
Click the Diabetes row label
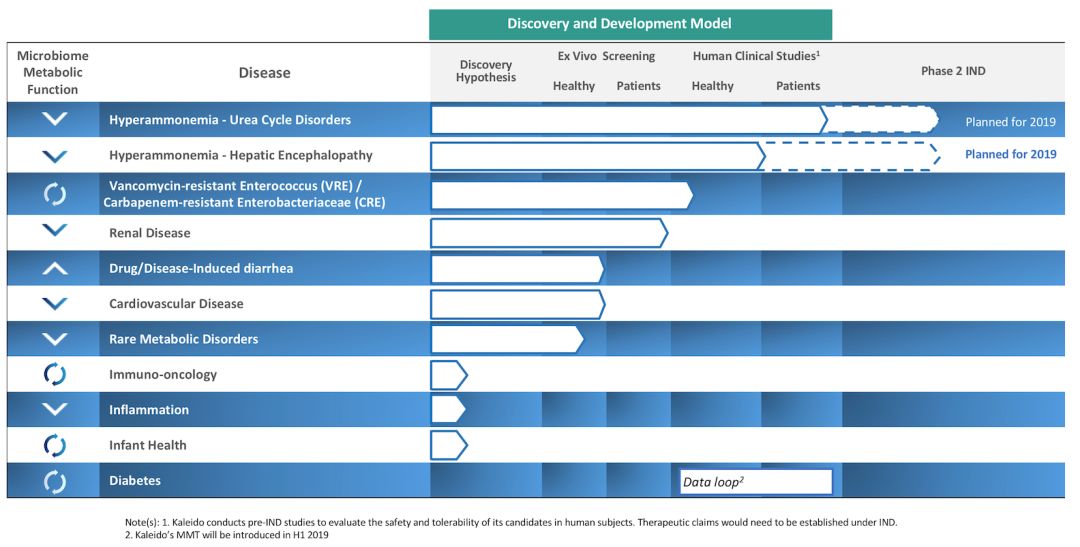[135, 481]
